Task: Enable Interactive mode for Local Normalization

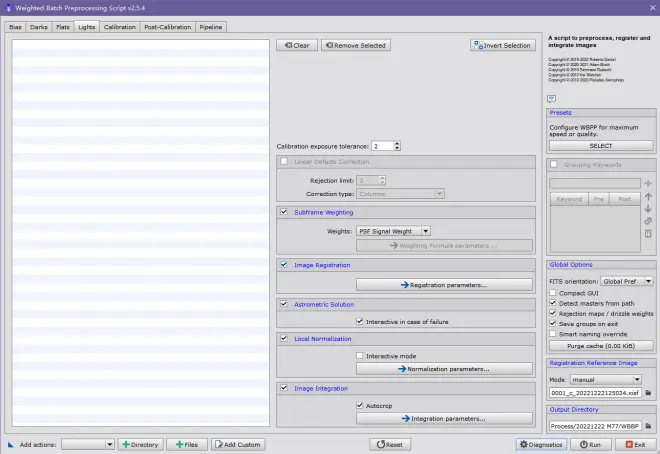Action: (x=359, y=356)
